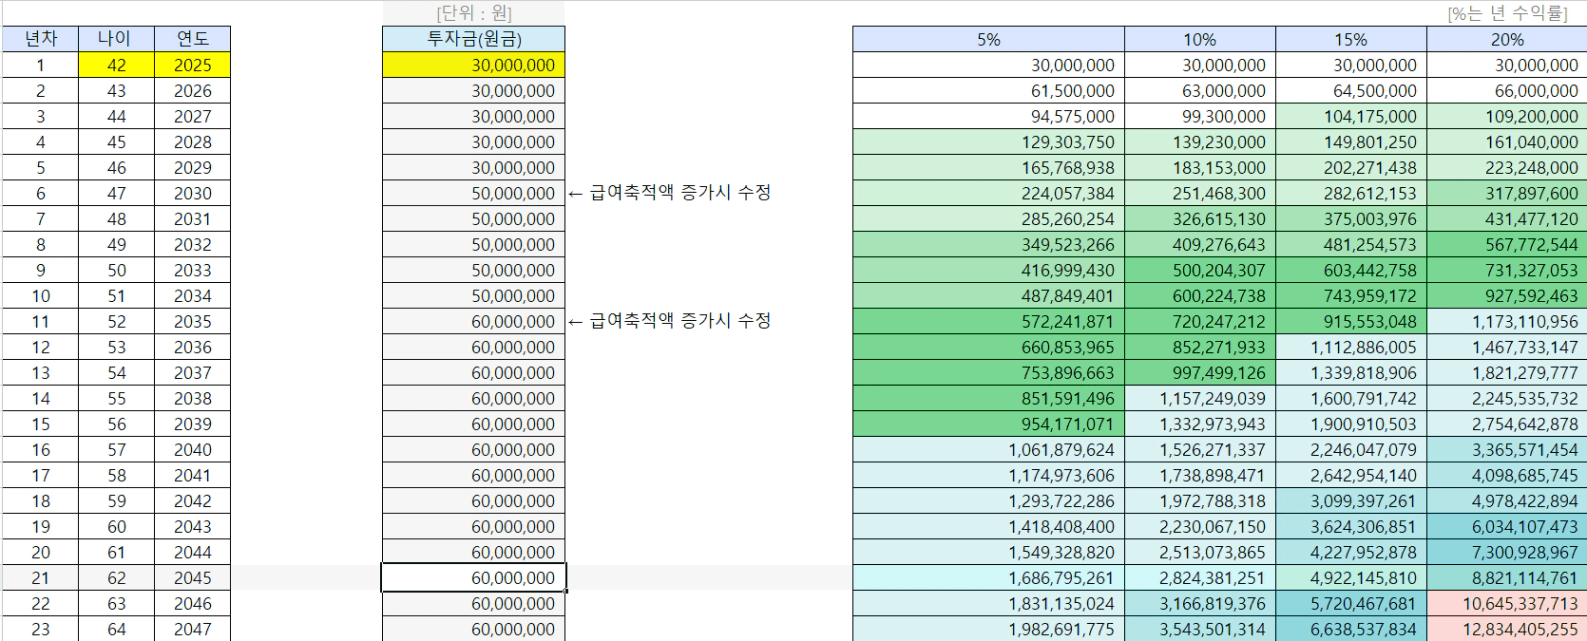The image size is (1587, 641).
Task: Select the cell showing 12,834,405,255
Action: pyautogui.click(x=1506, y=630)
